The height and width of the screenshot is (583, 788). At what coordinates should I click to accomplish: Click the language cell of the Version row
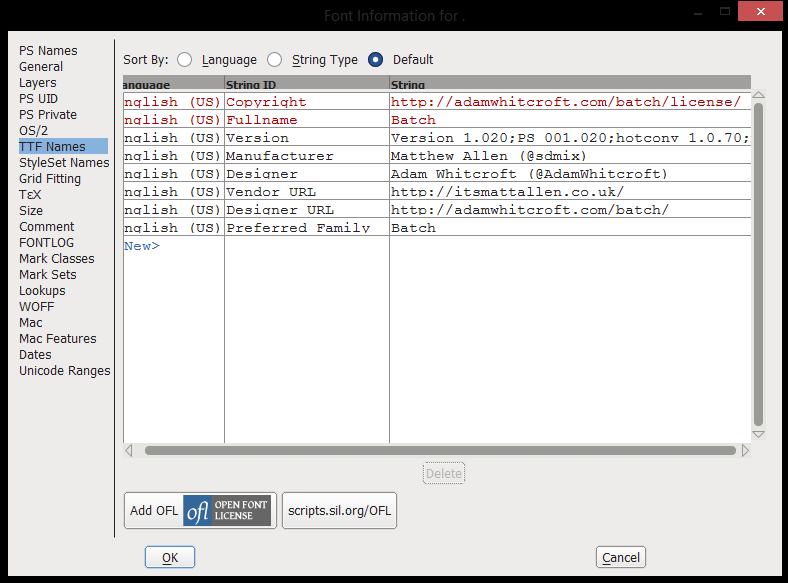pyautogui.click(x=173, y=138)
